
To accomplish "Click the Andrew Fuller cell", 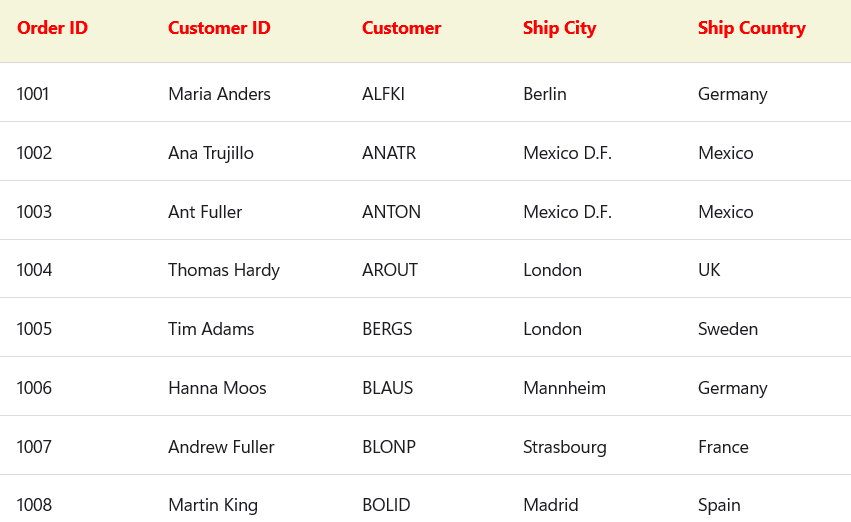I will pos(221,447).
